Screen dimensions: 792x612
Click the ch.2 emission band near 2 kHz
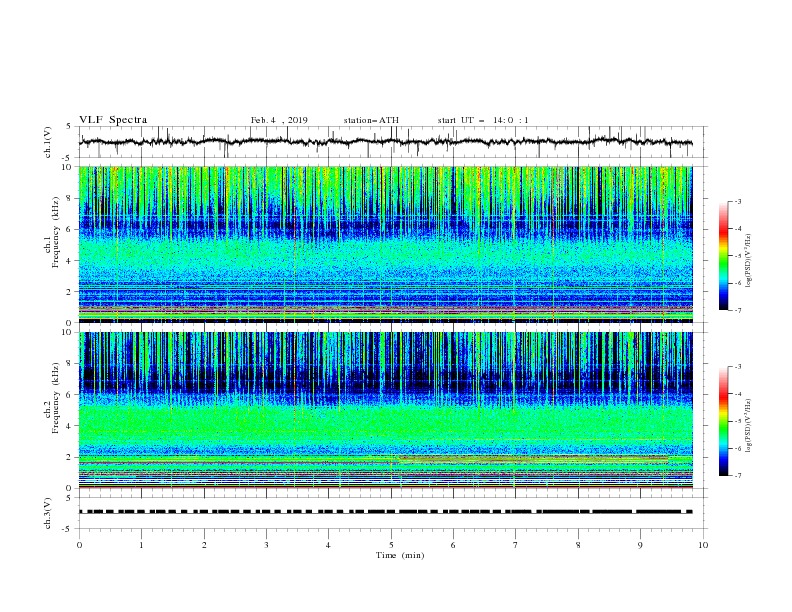point(533,459)
